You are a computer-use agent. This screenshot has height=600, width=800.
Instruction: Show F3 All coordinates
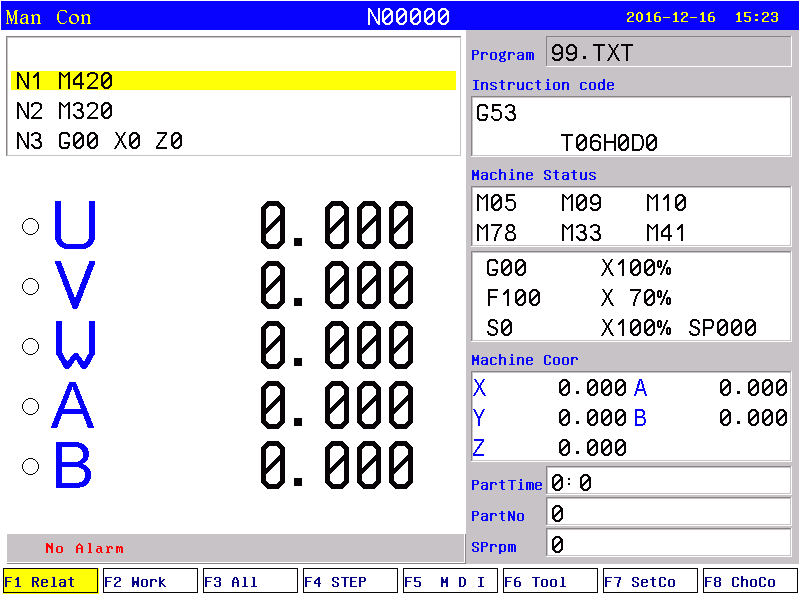click(x=250, y=581)
